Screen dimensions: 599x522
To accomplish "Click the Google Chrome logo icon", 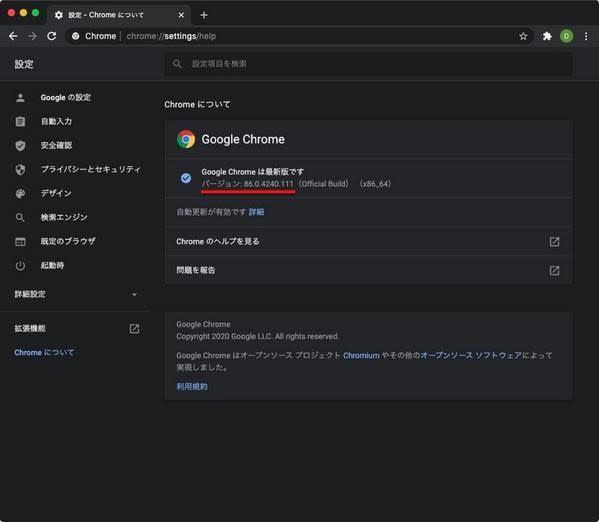I will pyautogui.click(x=186, y=139).
